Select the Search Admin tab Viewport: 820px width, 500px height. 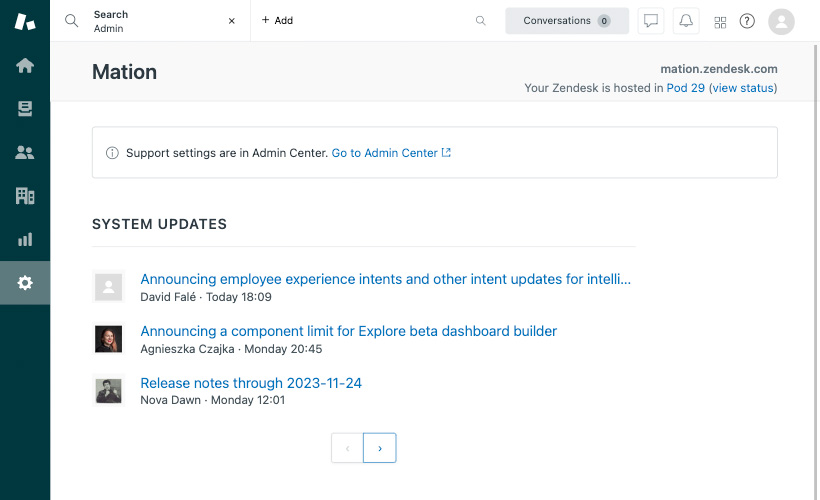[151, 21]
